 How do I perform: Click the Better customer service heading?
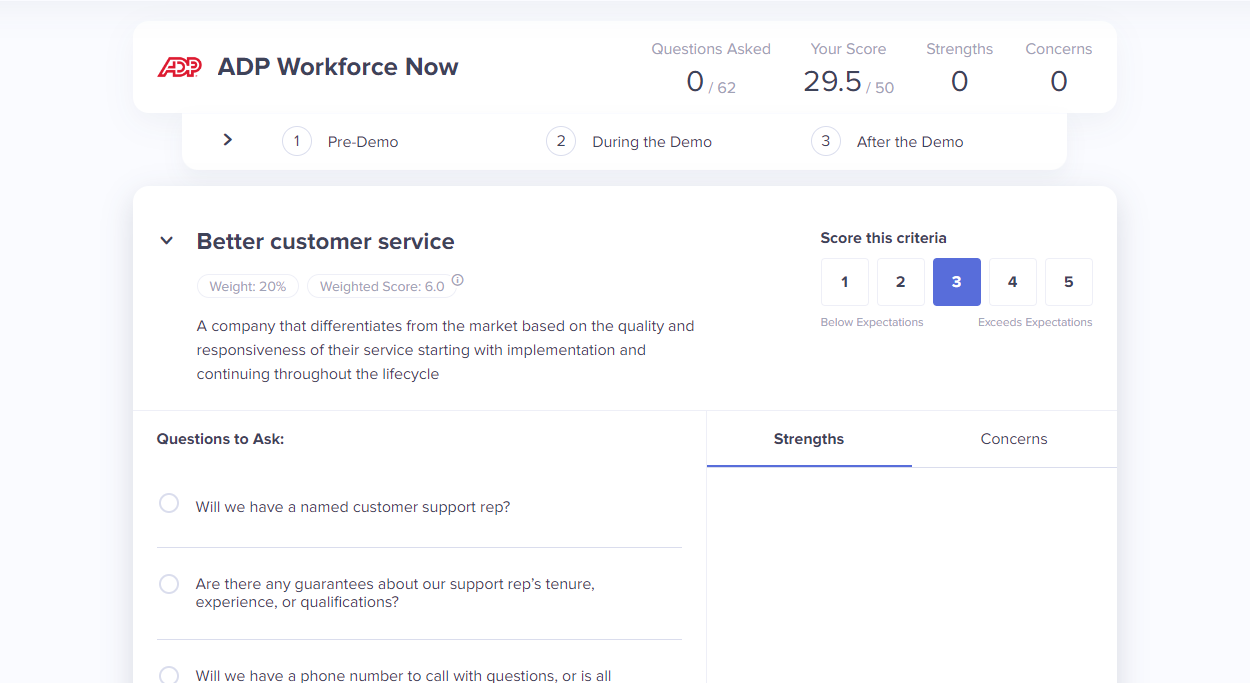[325, 241]
